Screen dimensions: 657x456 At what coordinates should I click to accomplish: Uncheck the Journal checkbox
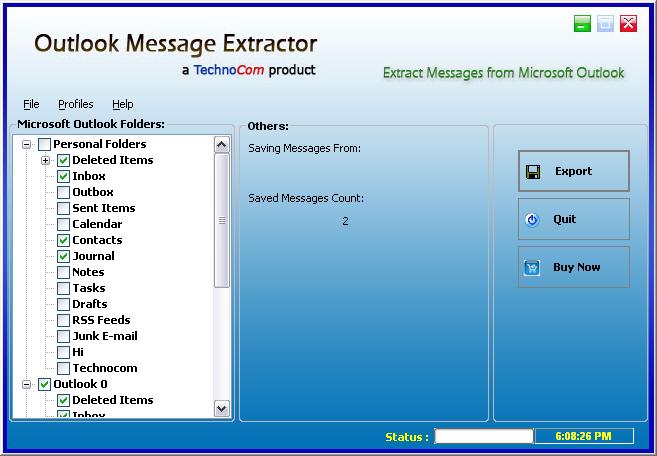tap(63, 256)
